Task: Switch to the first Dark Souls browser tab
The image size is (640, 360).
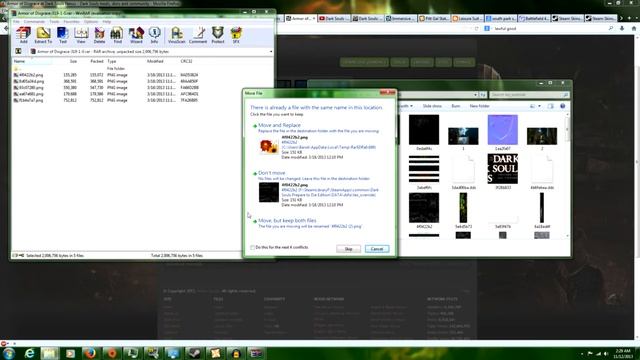Action: (x=333, y=18)
